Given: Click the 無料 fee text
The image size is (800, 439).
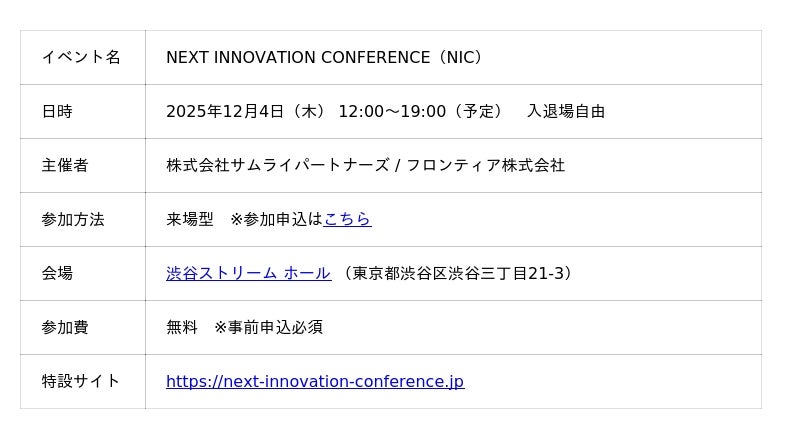Looking at the screenshot, I should click(182, 327).
